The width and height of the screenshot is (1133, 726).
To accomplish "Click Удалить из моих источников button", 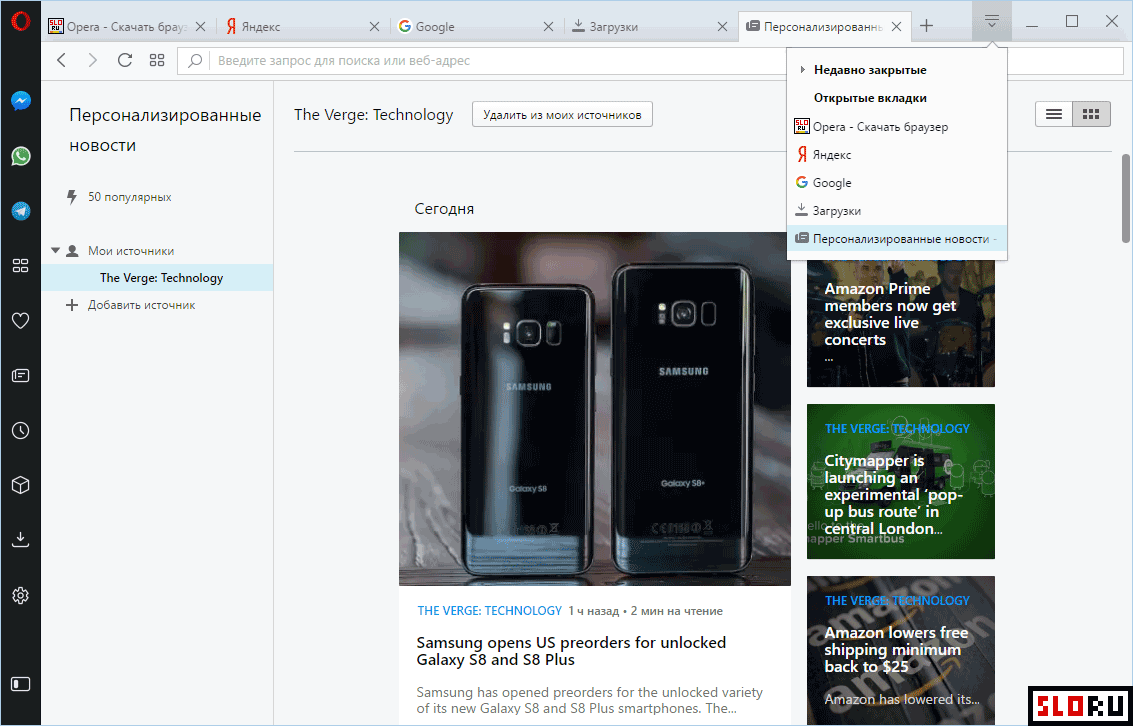I will coord(562,114).
